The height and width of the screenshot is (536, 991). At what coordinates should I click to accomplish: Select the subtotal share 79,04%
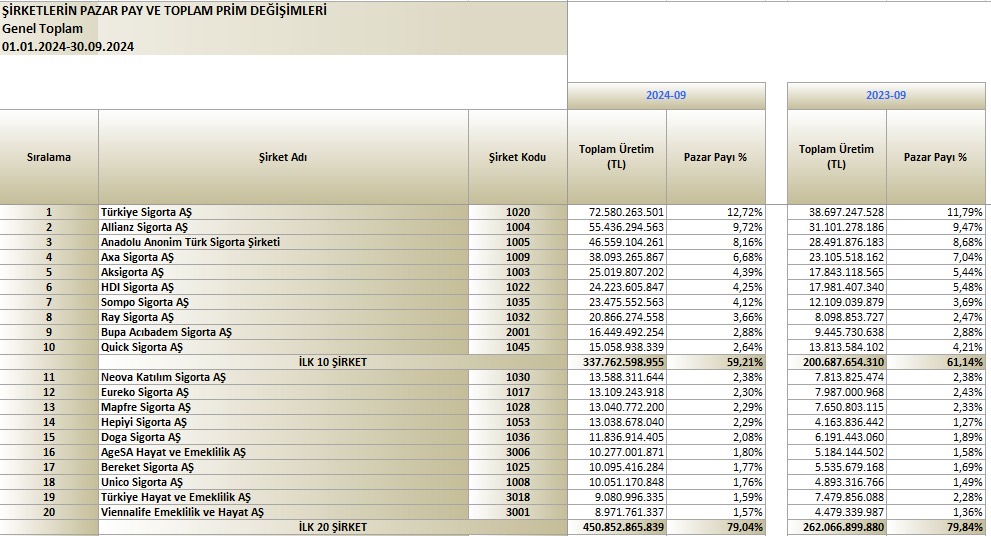(x=716, y=527)
